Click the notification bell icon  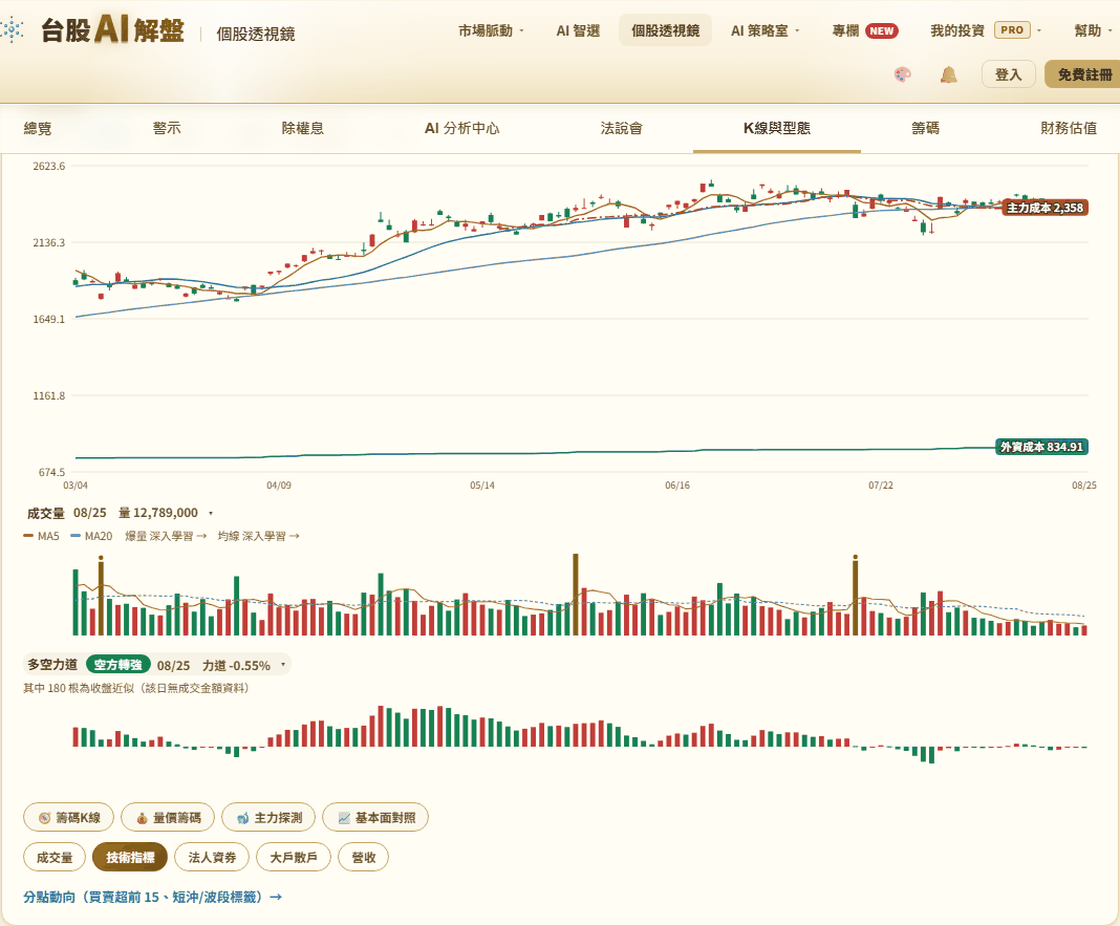pos(949,74)
